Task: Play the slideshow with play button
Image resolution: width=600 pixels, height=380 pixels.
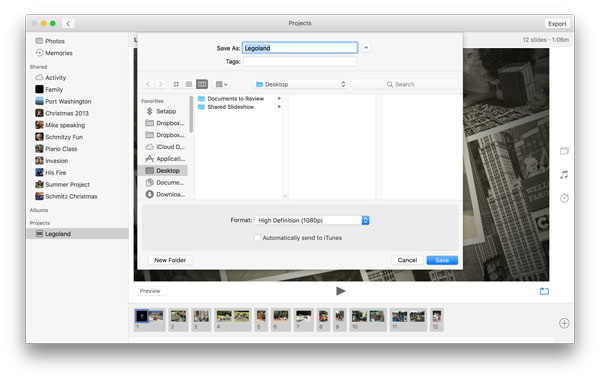Action: [x=341, y=291]
